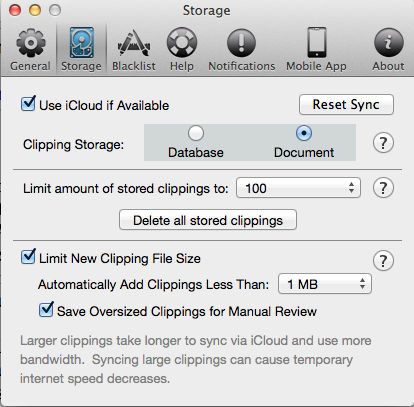Open the Notifications exclamation icon
This screenshot has height=407, width=414.
tap(242, 43)
